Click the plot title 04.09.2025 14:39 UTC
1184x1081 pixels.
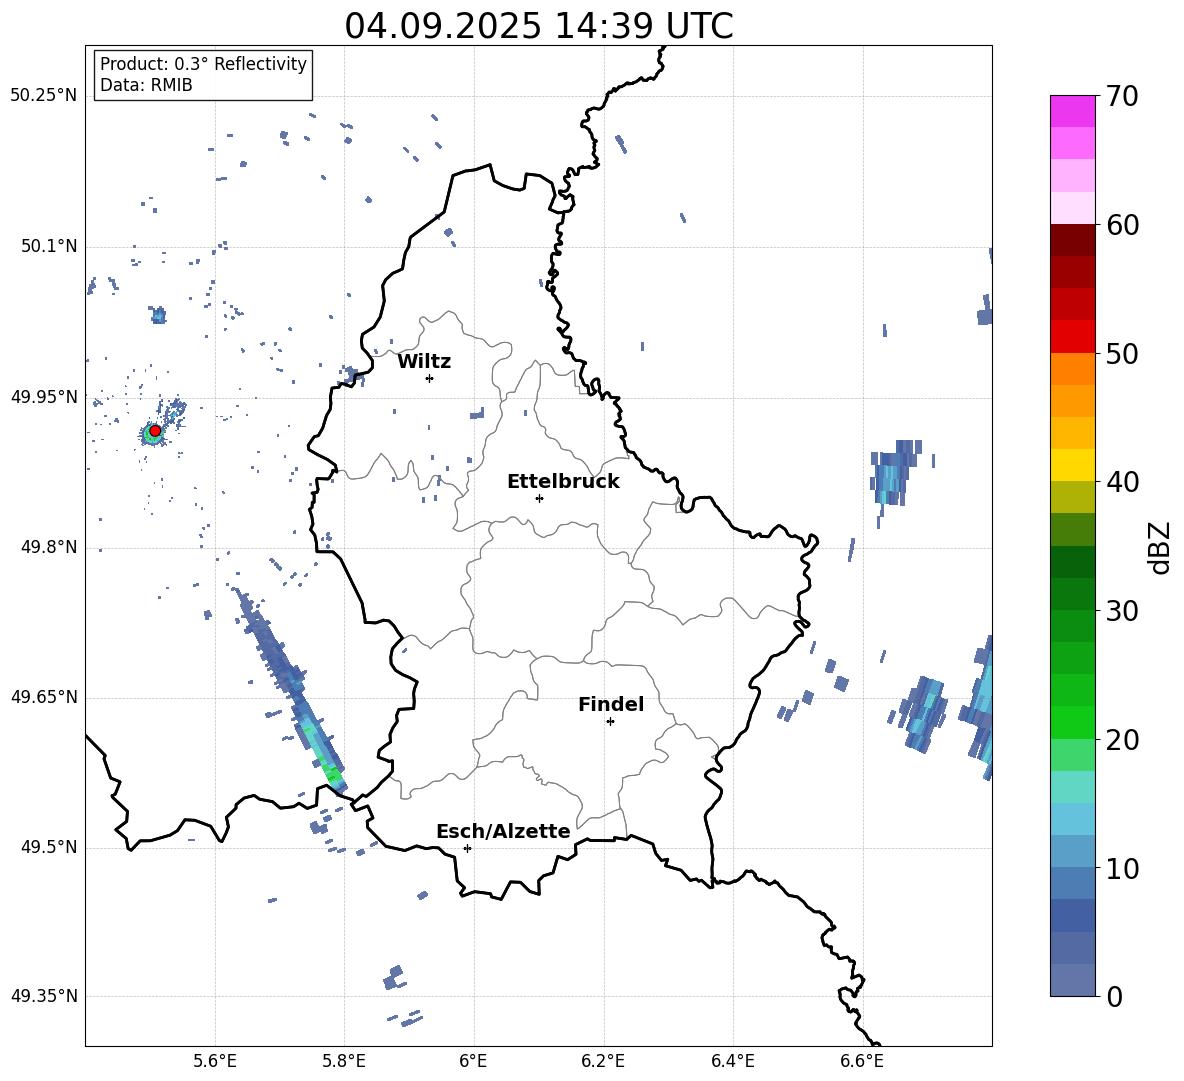(538, 26)
